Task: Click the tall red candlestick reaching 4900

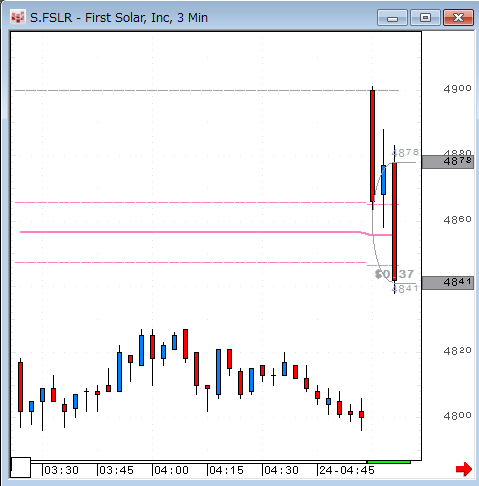Action: pos(372,146)
